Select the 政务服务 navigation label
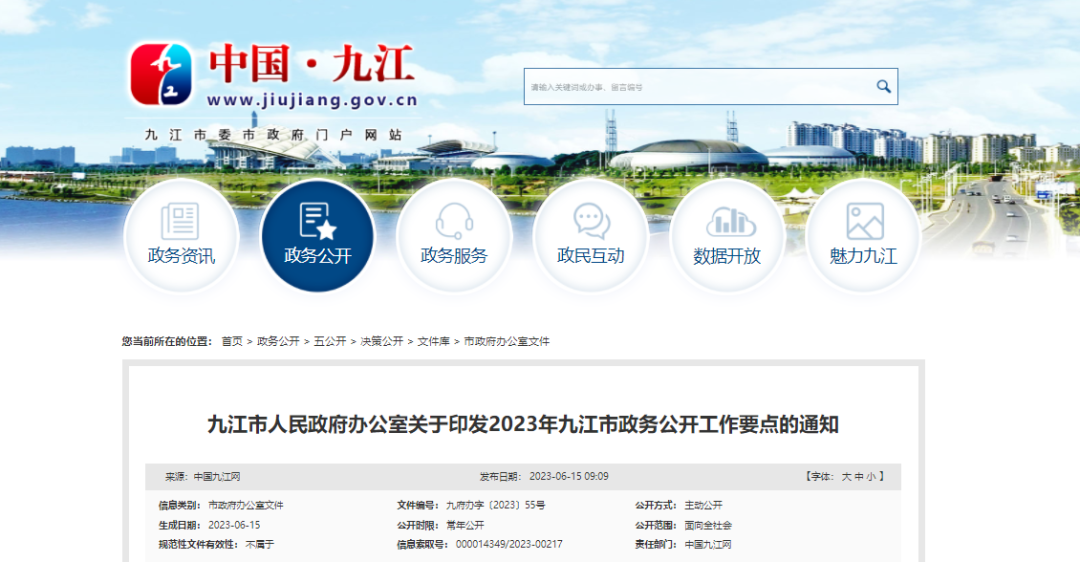The image size is (1080, 562). tap(454, 256)
